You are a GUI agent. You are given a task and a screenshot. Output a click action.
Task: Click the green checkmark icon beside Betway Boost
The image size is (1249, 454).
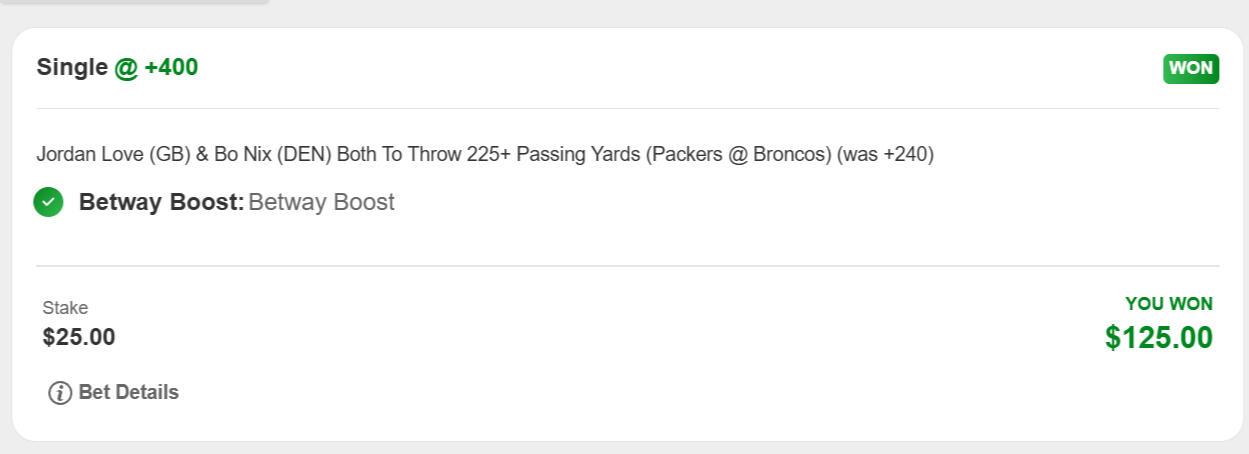(48, 202)
